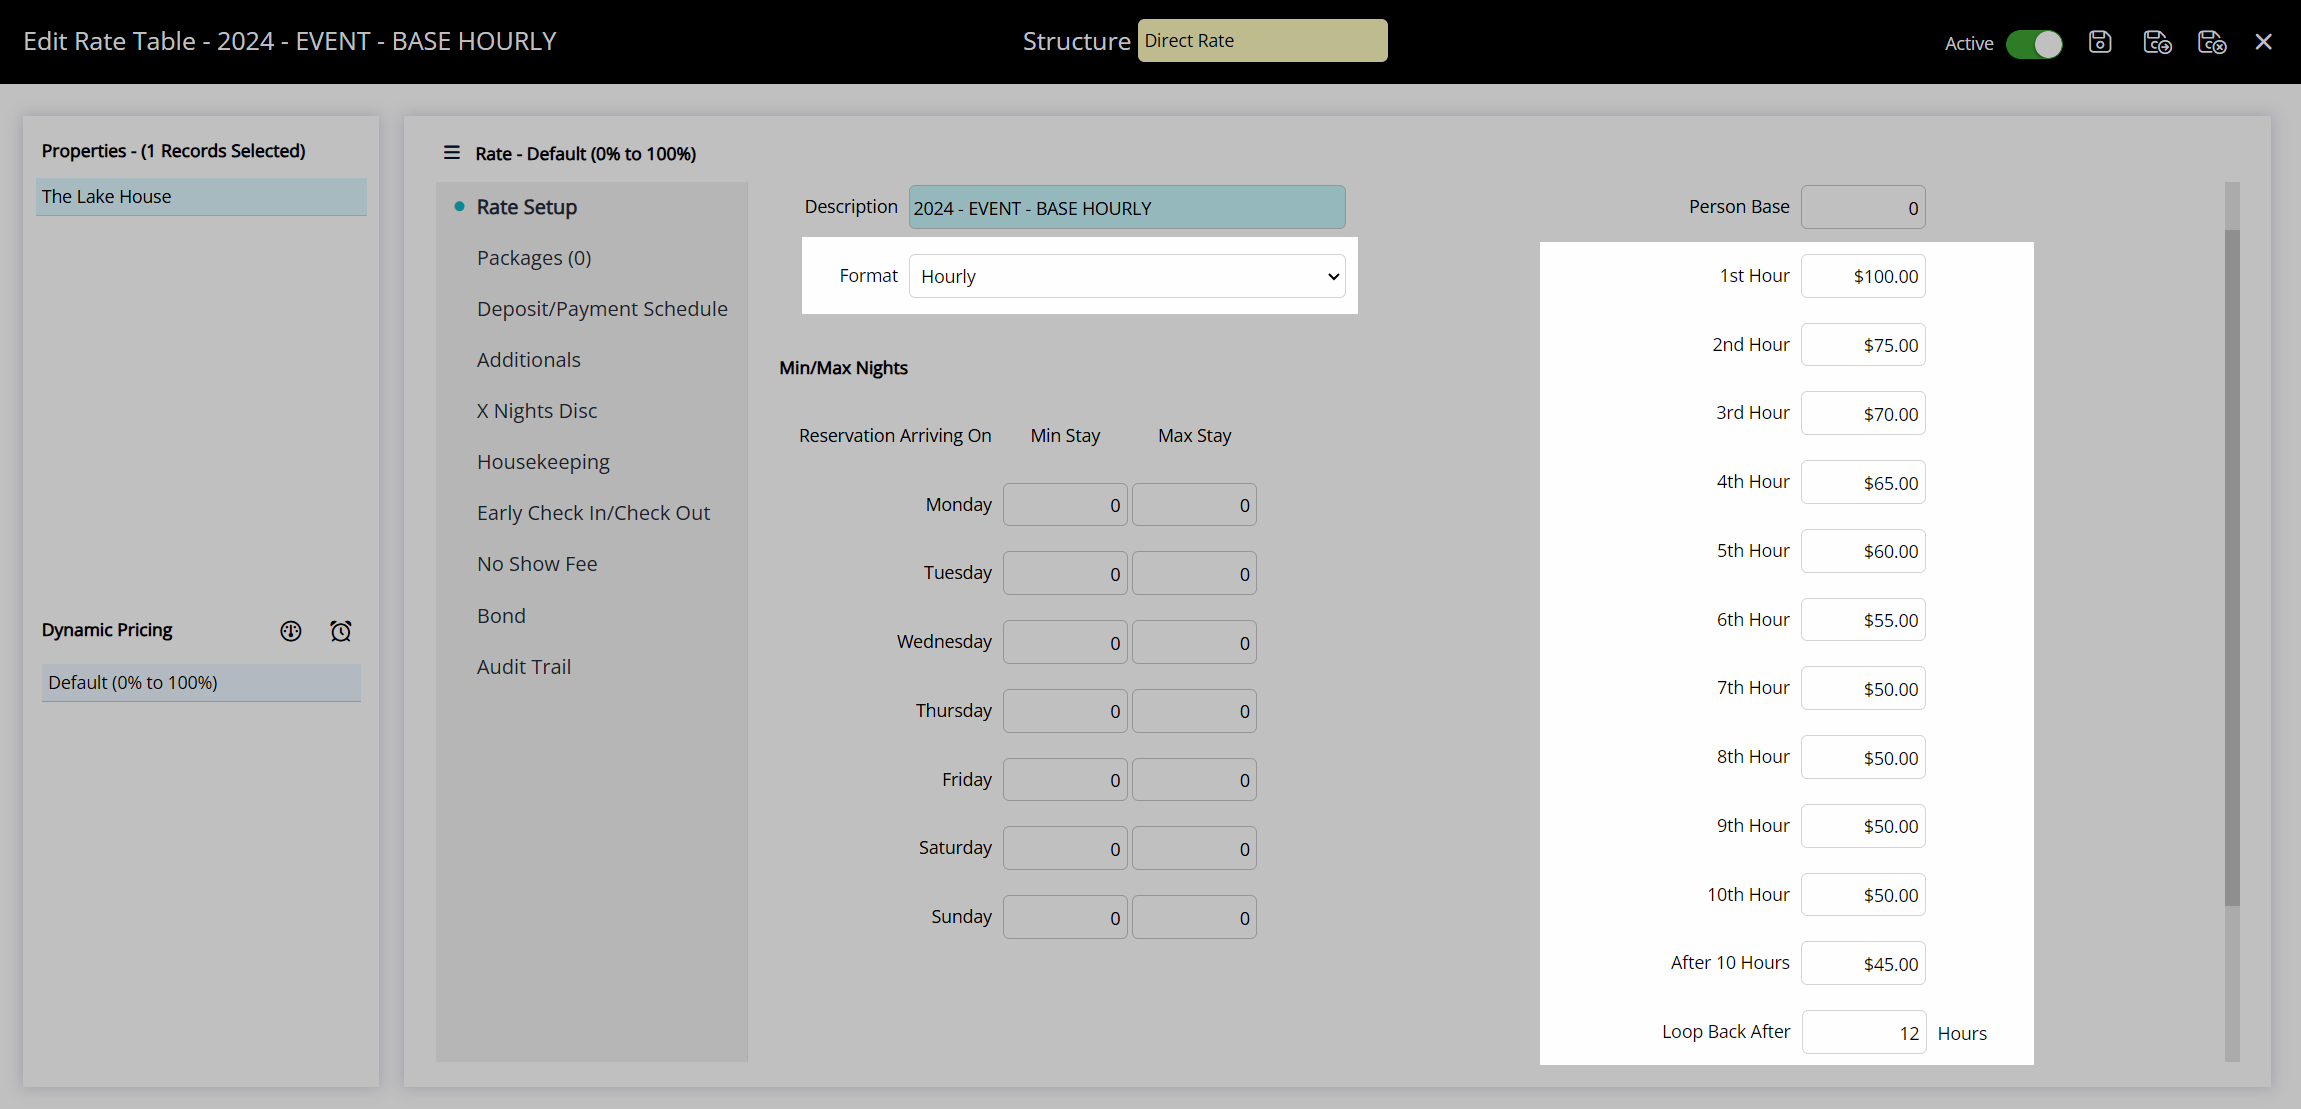The height and width of the screenshot is (1109, 2301).
Task: Select The Lake House property
Action: 201,197
